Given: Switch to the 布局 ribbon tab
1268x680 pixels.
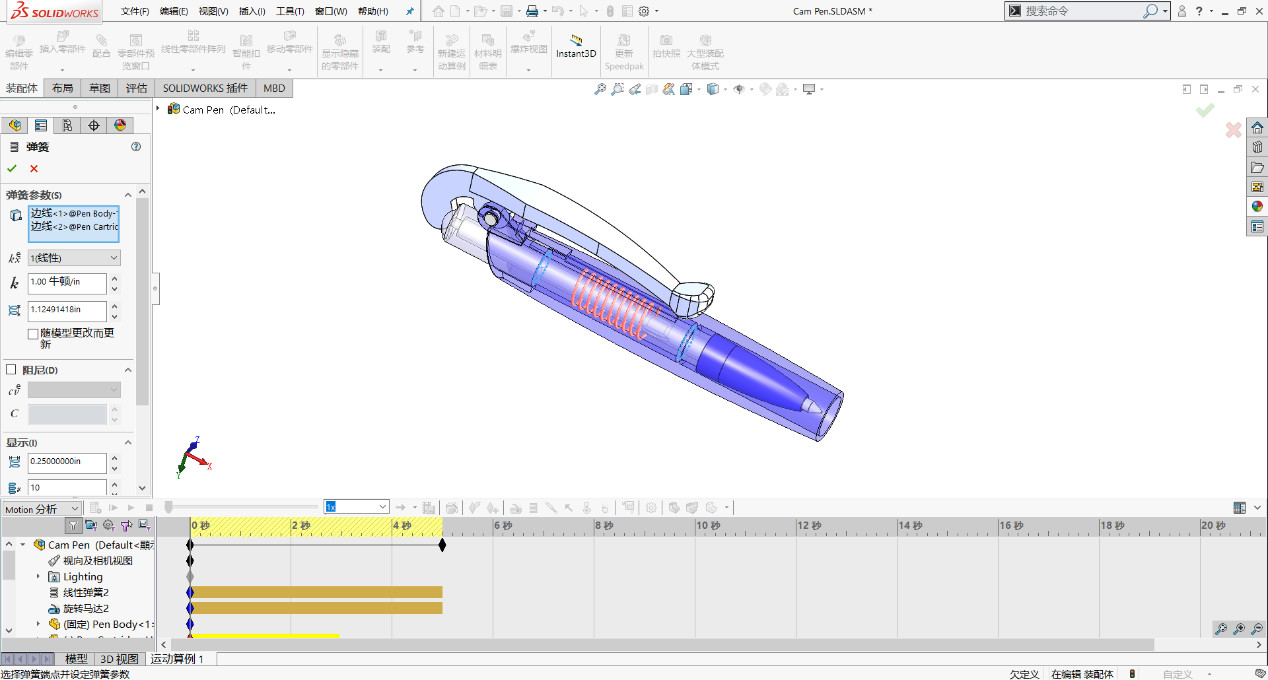Looking at the screenshot, I should (x=63, y=88).
